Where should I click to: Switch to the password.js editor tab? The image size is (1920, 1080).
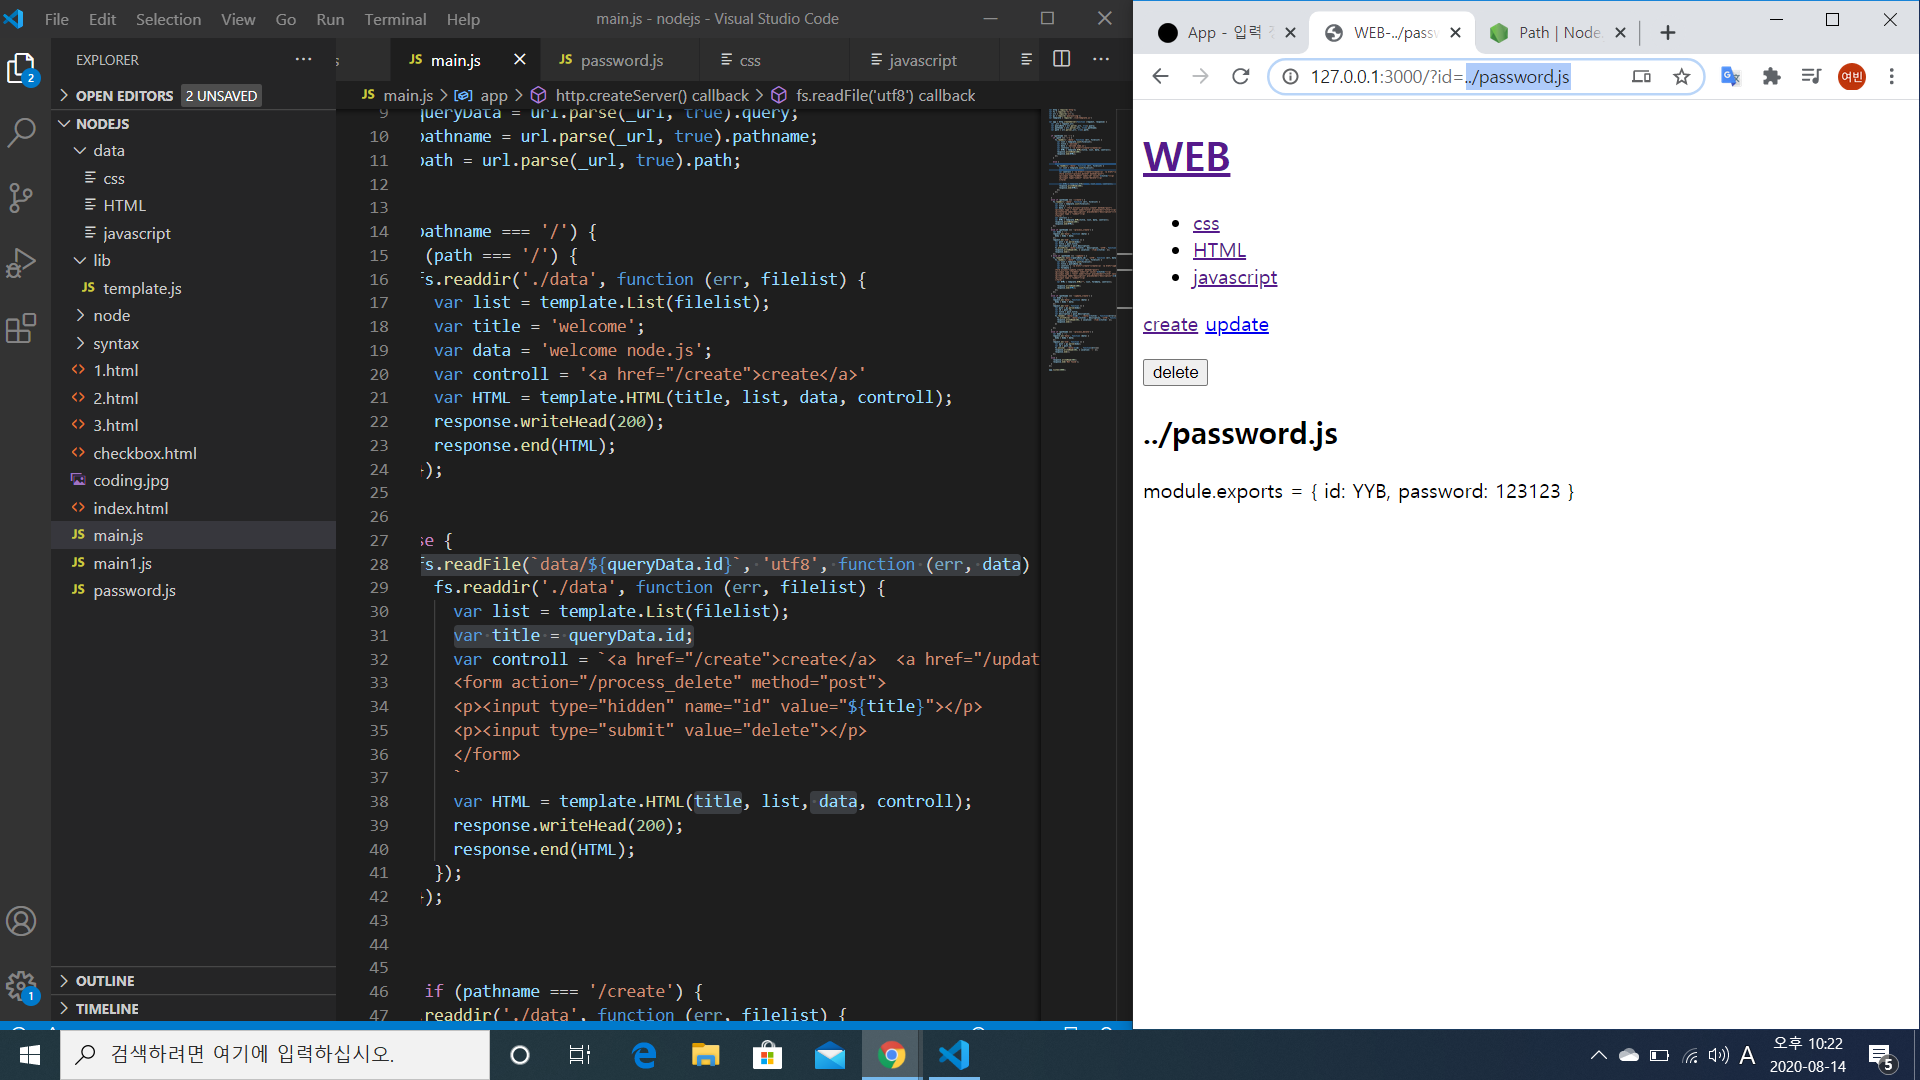click(x=621, y=60)
